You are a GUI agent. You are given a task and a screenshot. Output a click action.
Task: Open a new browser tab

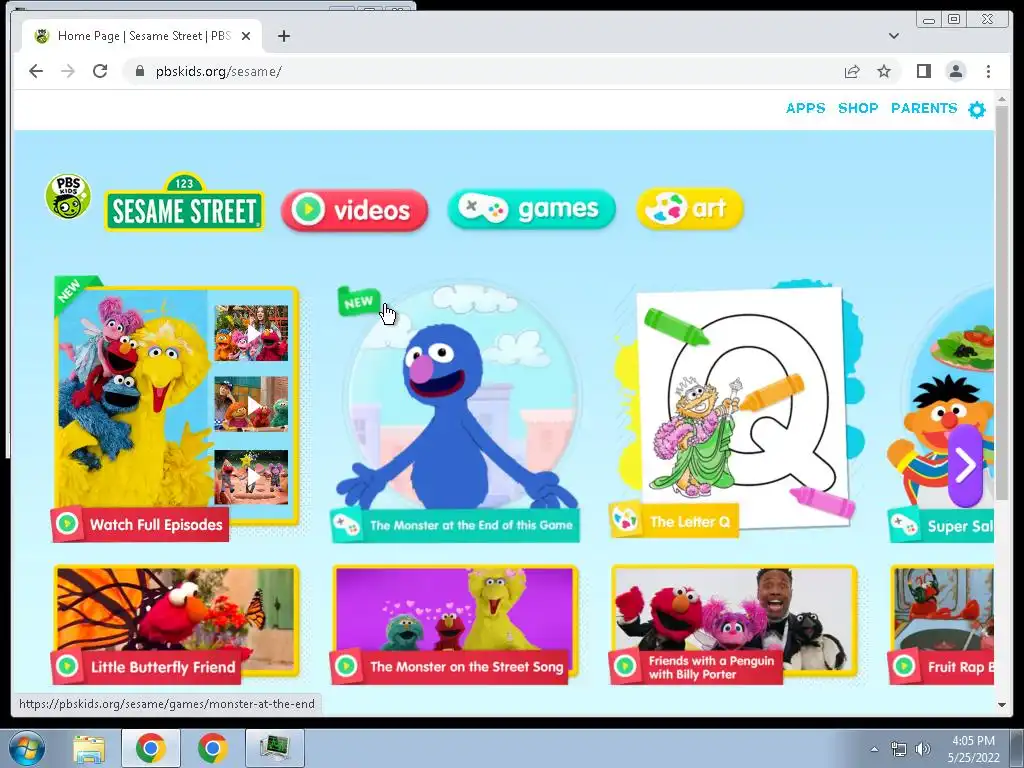coord(283,36)
